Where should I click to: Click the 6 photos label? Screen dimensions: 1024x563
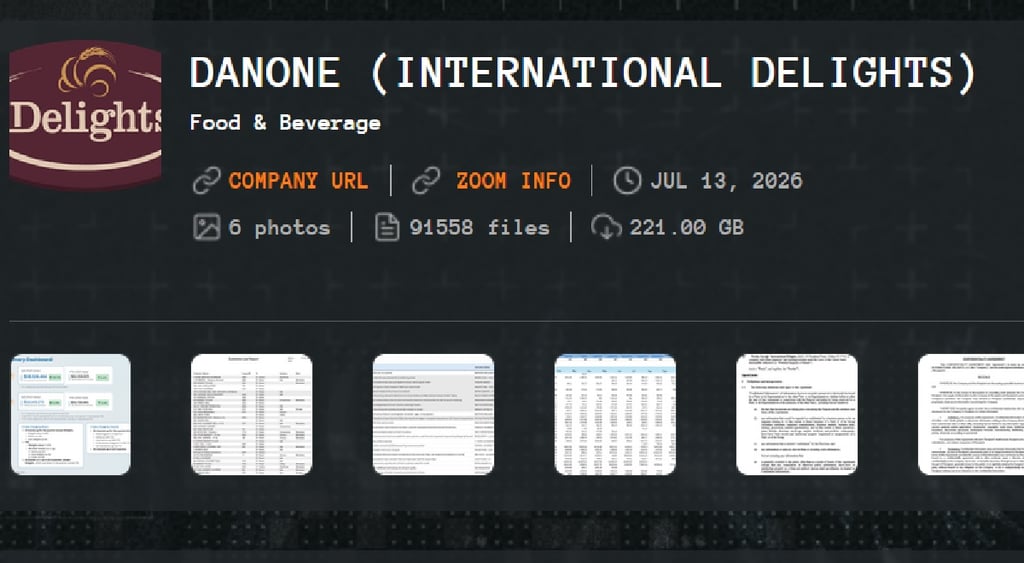pyautogui.click(x=280, y=228)
